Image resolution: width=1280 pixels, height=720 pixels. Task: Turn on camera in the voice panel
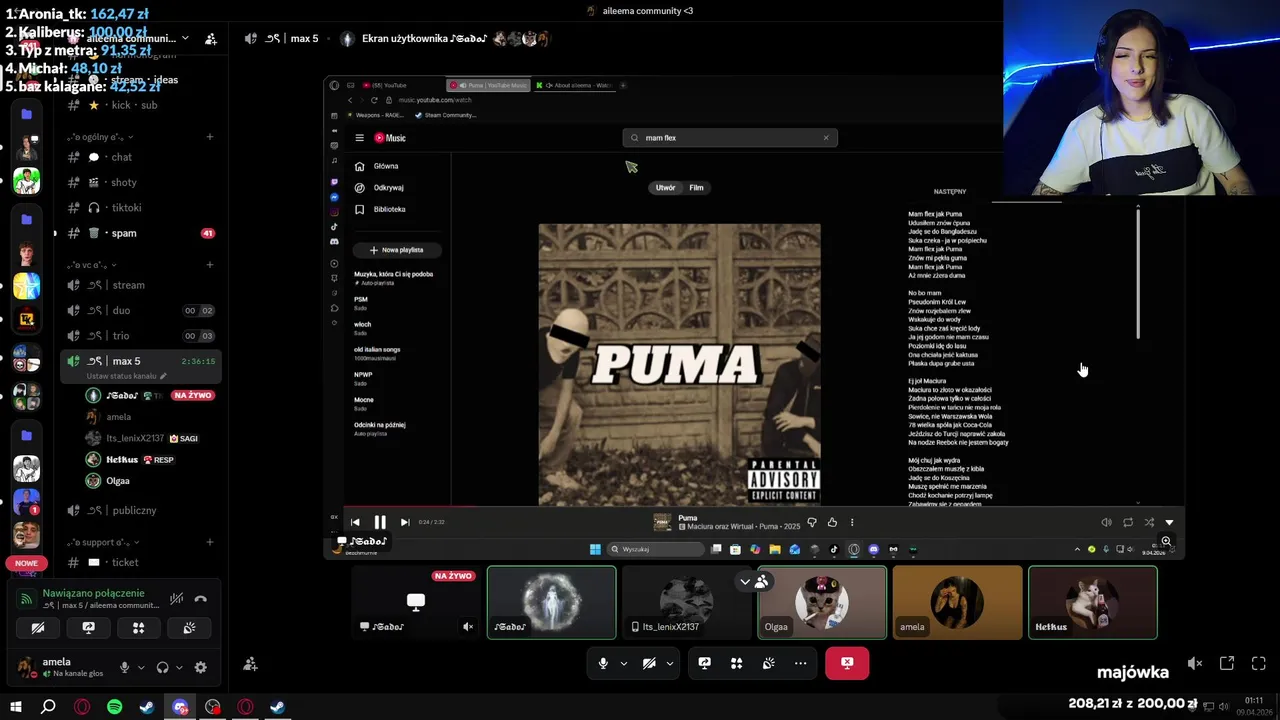coord(38,628)
